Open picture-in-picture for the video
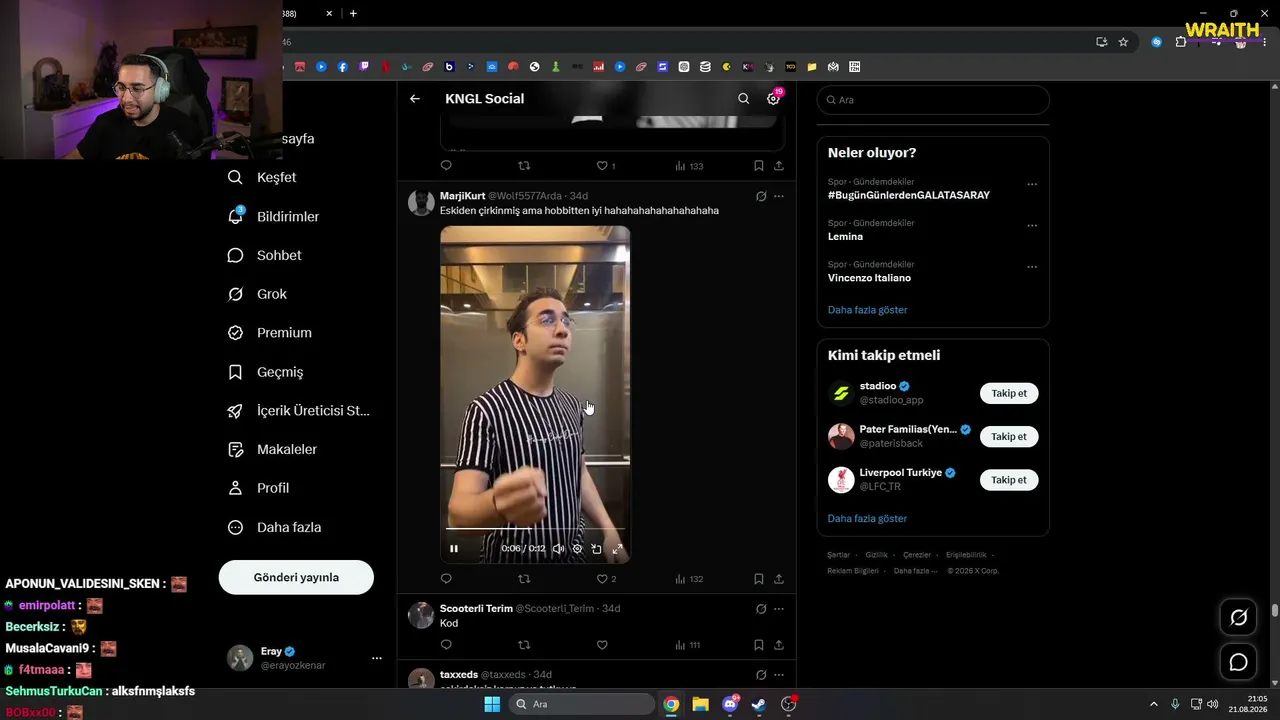 [x=597, y=548]
